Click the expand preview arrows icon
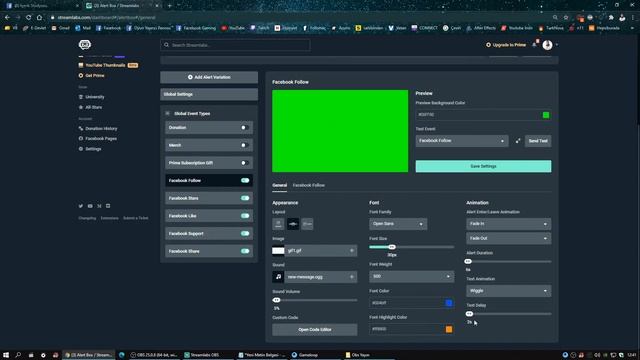The height and width of the screenshot is (360, 640). [x=518, y=141]
